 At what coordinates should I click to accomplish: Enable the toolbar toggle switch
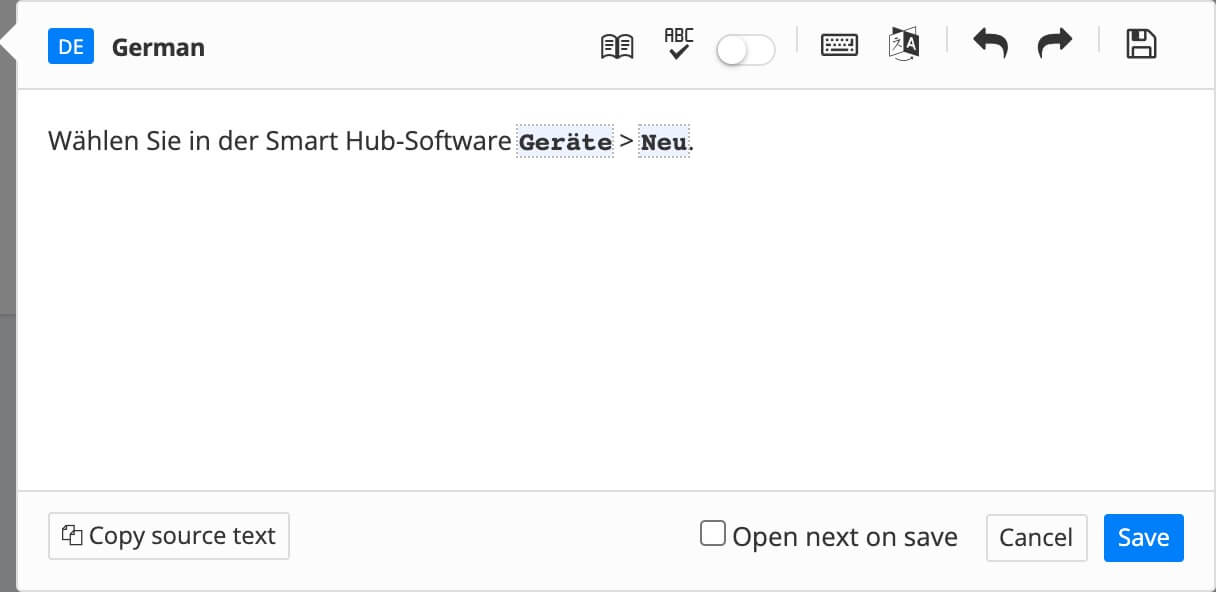(x=746, y=49)
